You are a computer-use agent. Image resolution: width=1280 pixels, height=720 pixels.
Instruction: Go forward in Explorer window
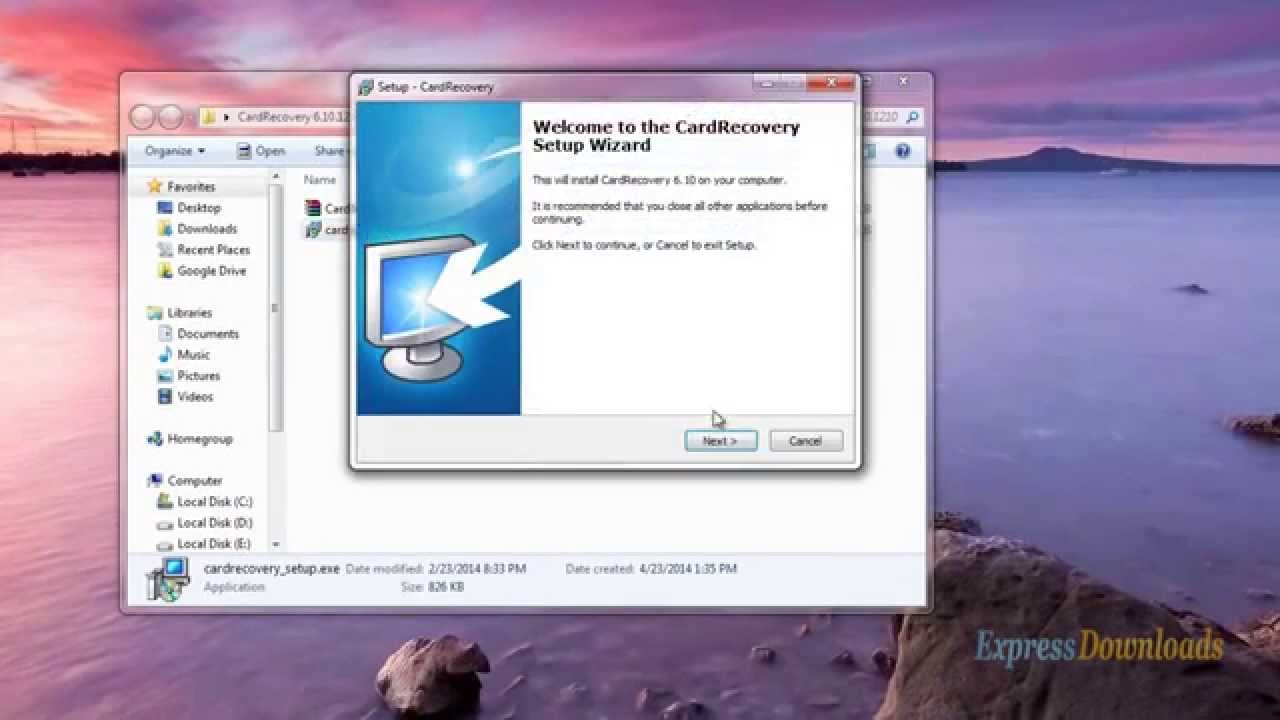[x=170, y=117]
